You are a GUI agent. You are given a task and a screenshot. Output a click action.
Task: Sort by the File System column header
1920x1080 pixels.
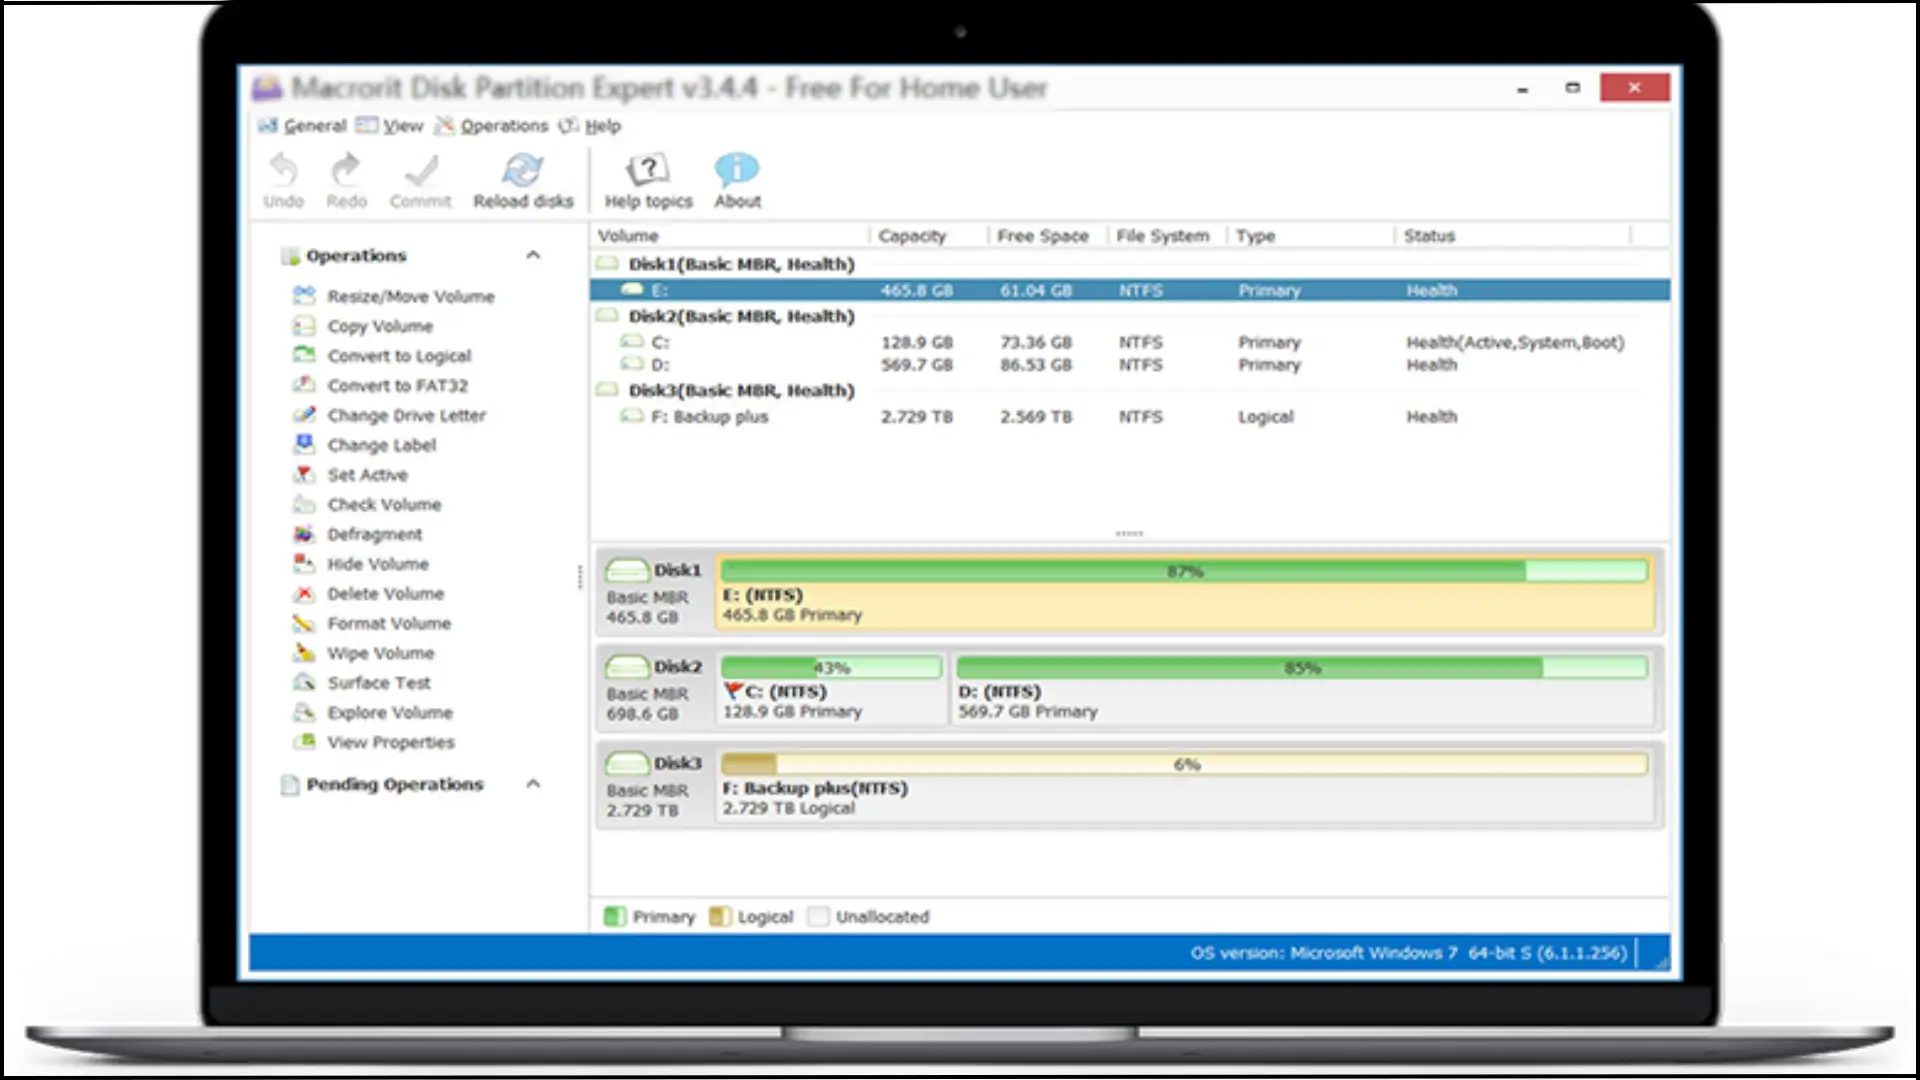(x=1167, y=236)
